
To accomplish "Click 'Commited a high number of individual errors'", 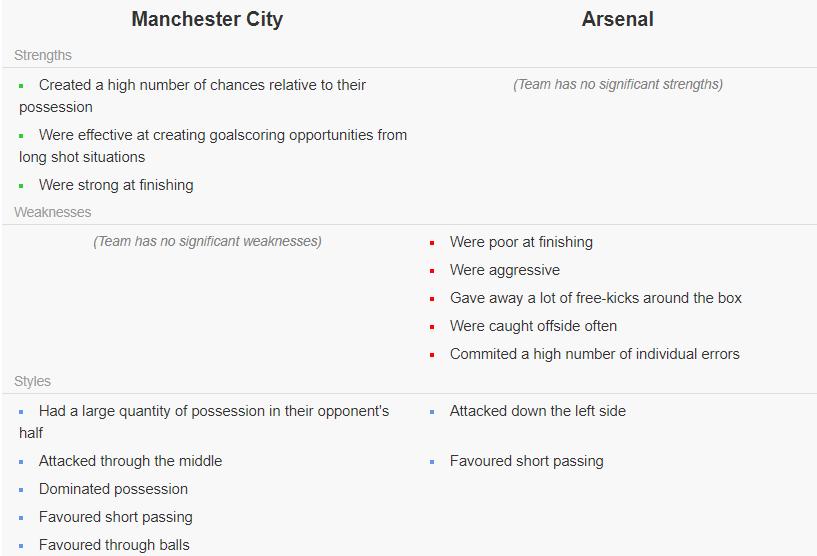I will pyautogui.click(x=594, y=354).
